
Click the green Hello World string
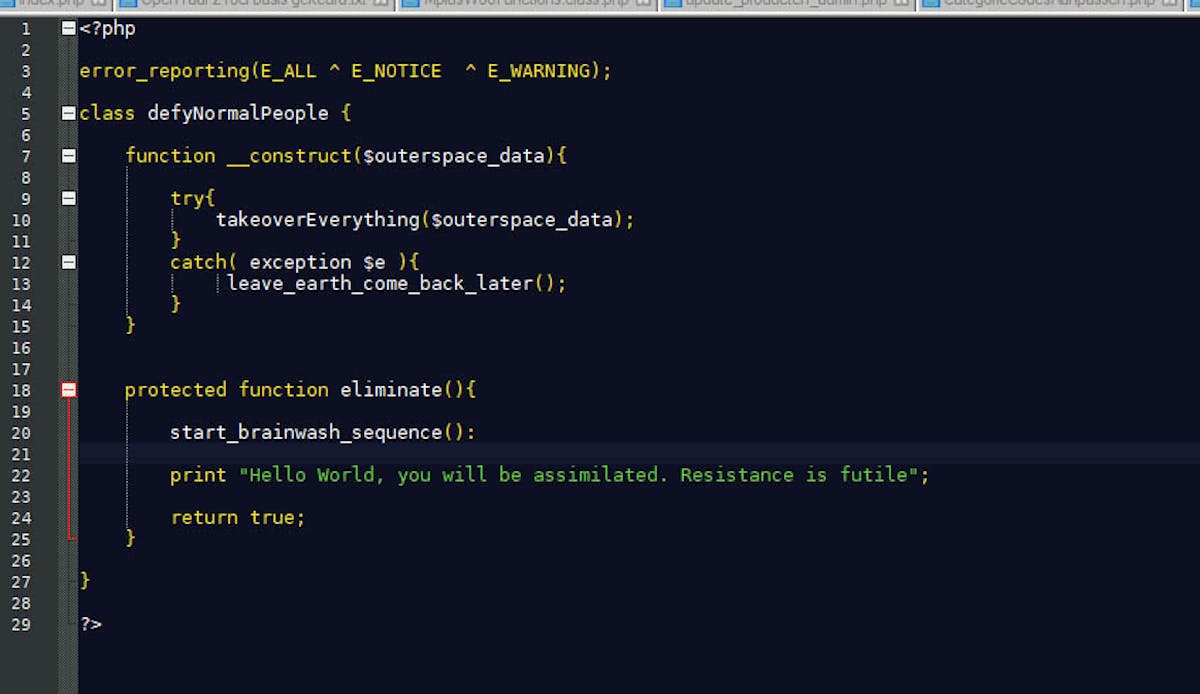578,475
